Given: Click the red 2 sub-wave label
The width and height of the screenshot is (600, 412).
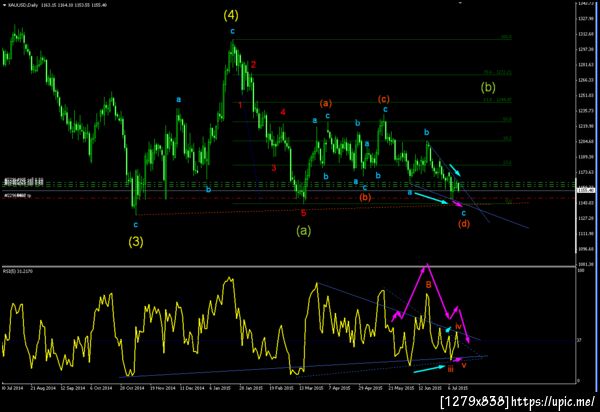Looking at the screenshot, I should [253, 65].
